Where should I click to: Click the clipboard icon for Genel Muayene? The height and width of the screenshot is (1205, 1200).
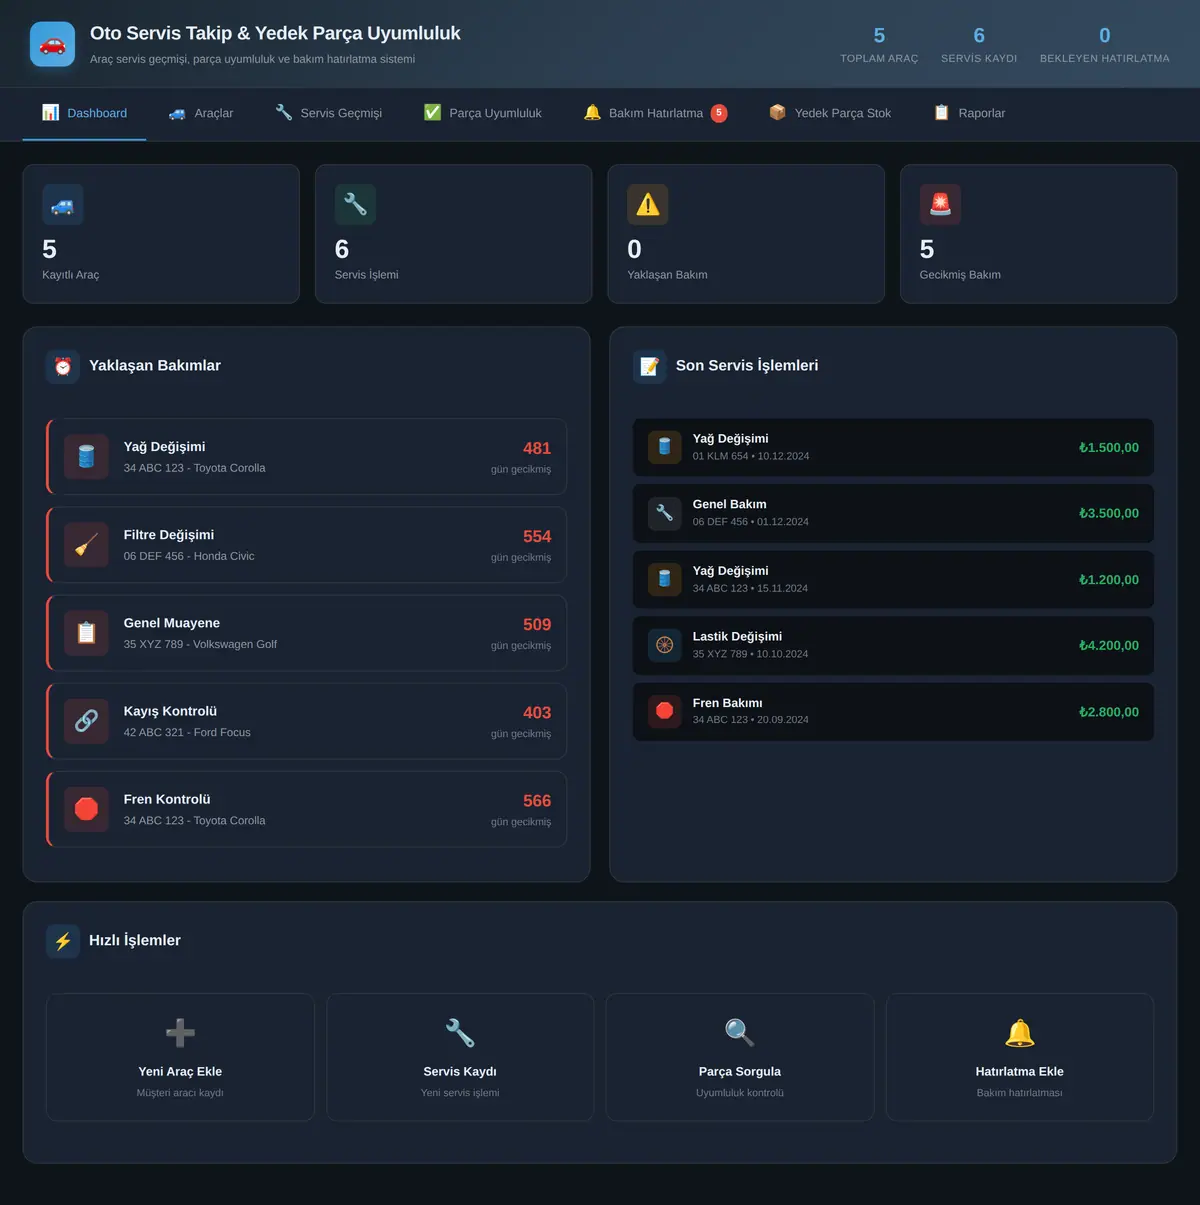(87, 633)
